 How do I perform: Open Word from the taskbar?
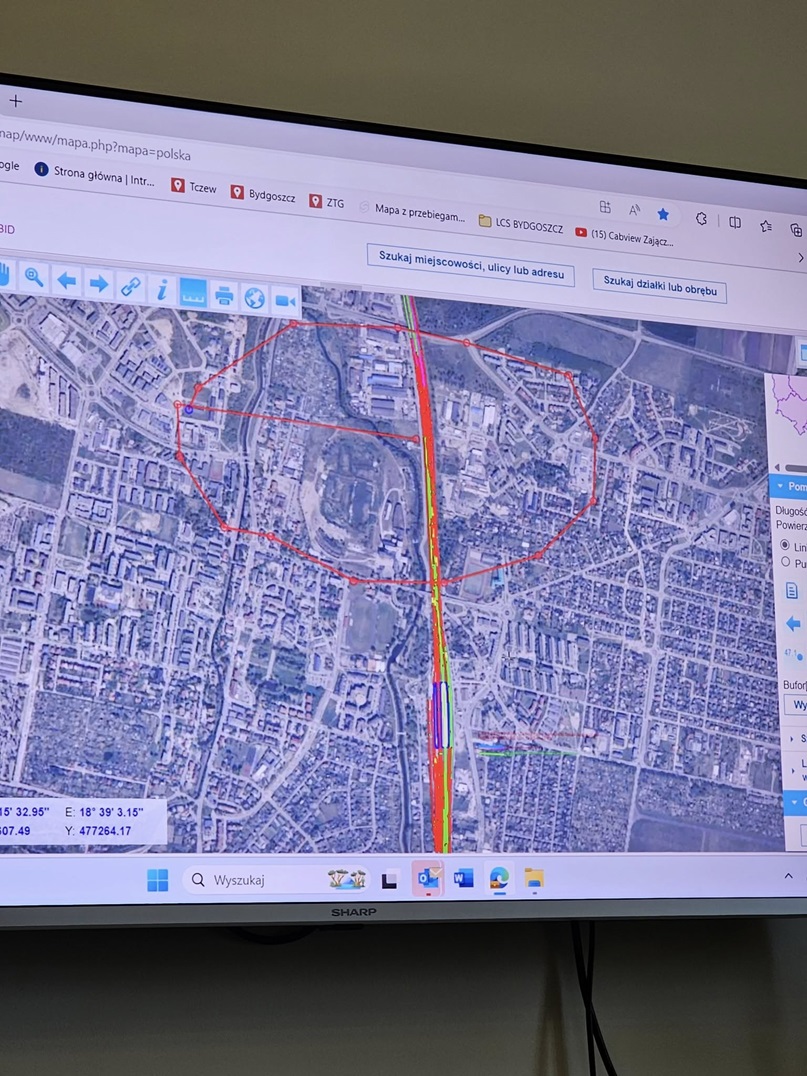[463, 878]
